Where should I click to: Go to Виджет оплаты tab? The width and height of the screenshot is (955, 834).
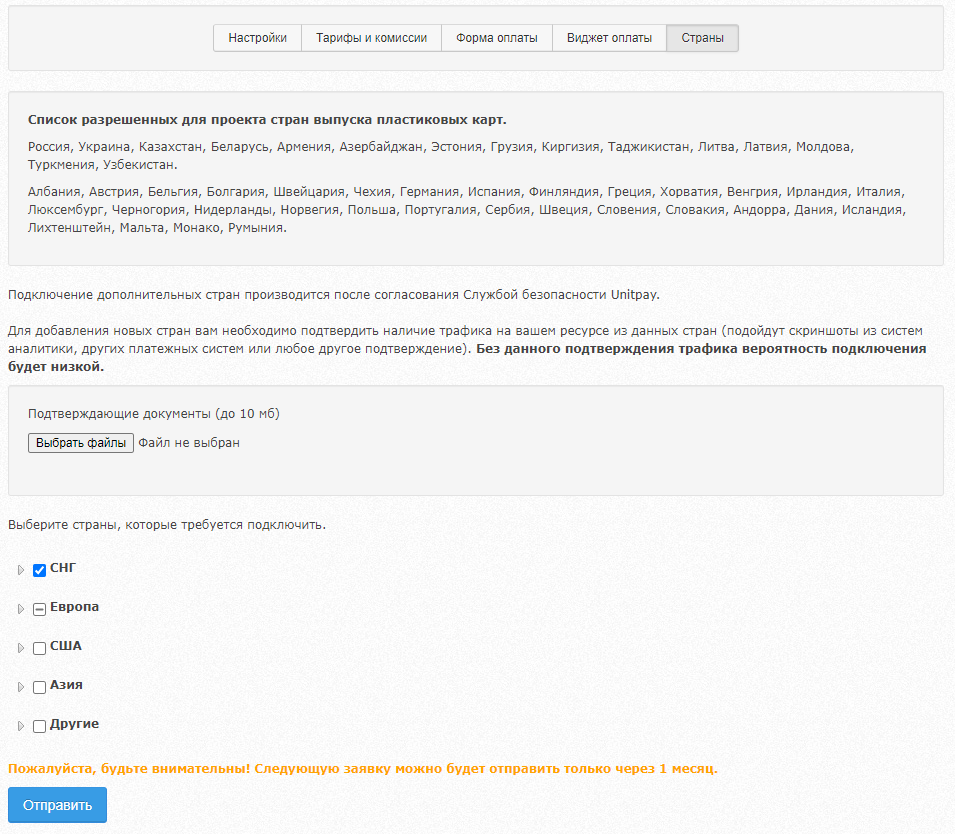pos(609,38)
